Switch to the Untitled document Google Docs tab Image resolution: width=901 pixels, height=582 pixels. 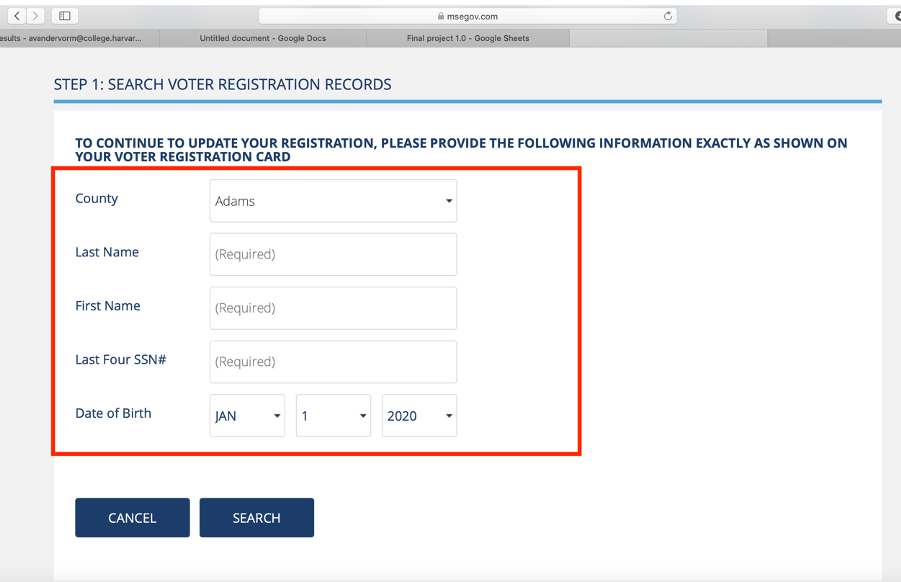pyautogui.click(x=262, y=38)
